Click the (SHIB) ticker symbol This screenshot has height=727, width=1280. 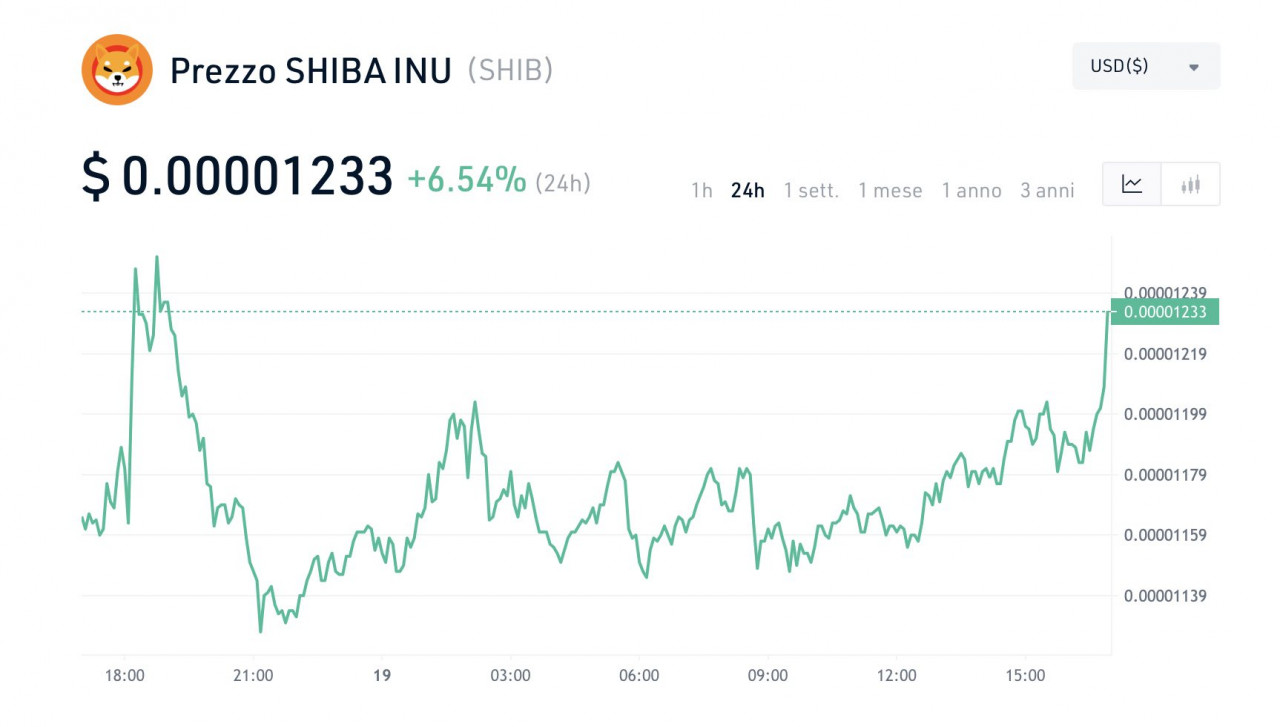[x=510, y=71]
